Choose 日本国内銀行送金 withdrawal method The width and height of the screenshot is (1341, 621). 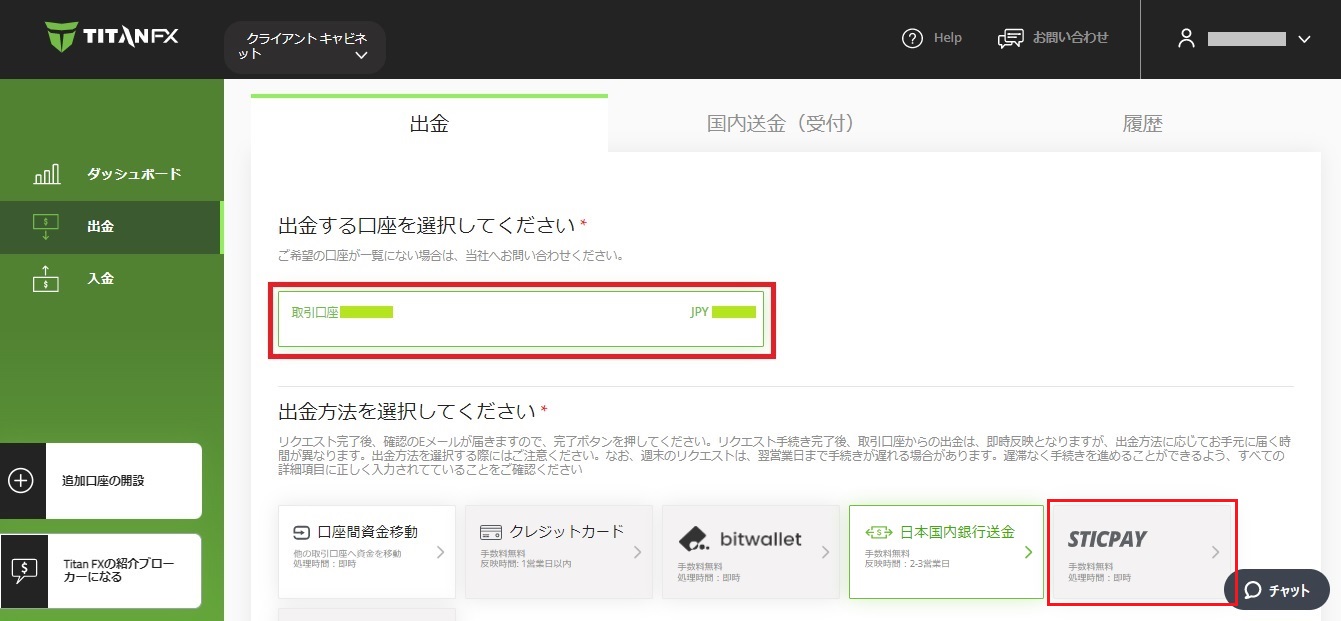click(946, 551)
